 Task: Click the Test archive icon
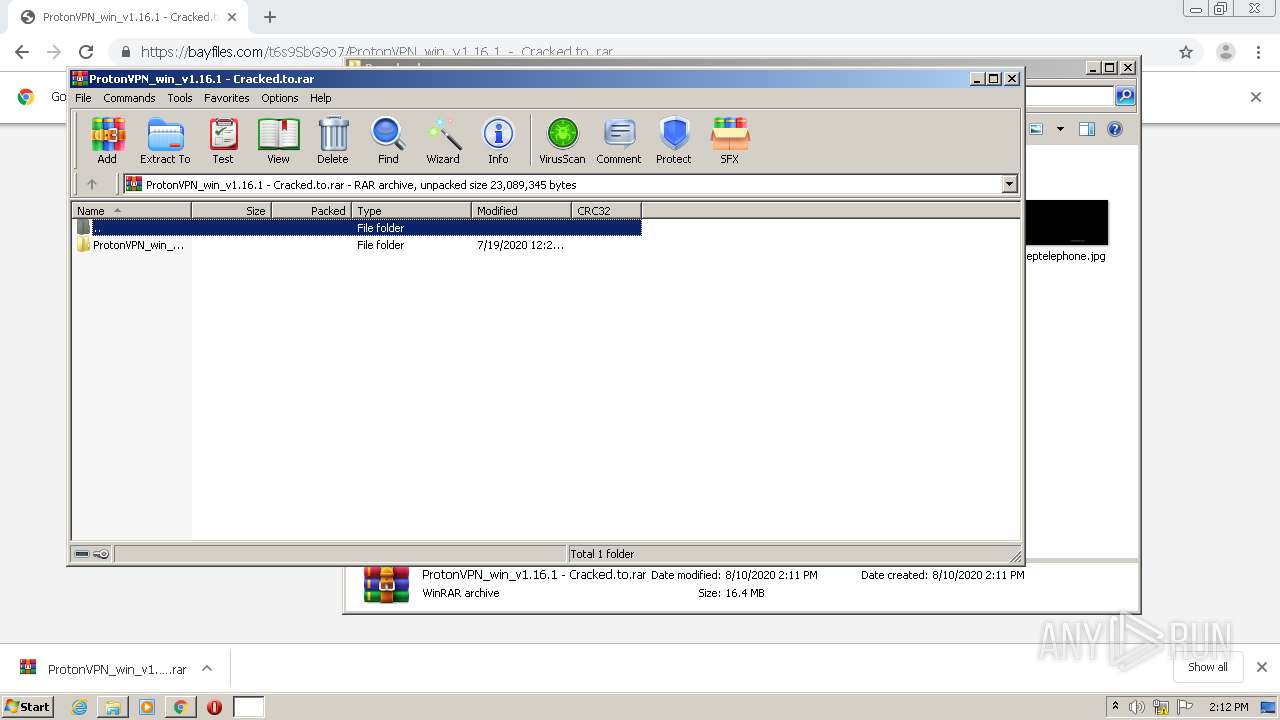point(223,140)
